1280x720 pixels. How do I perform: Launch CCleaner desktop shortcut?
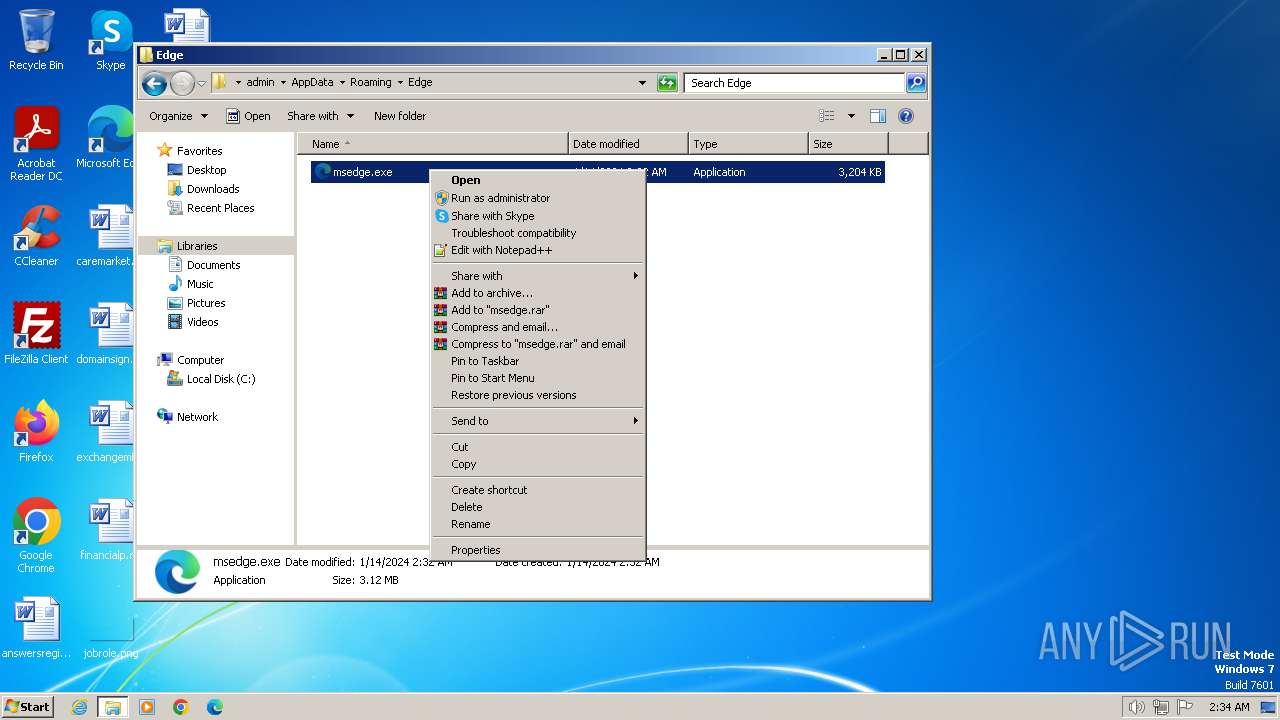[36, 236]
